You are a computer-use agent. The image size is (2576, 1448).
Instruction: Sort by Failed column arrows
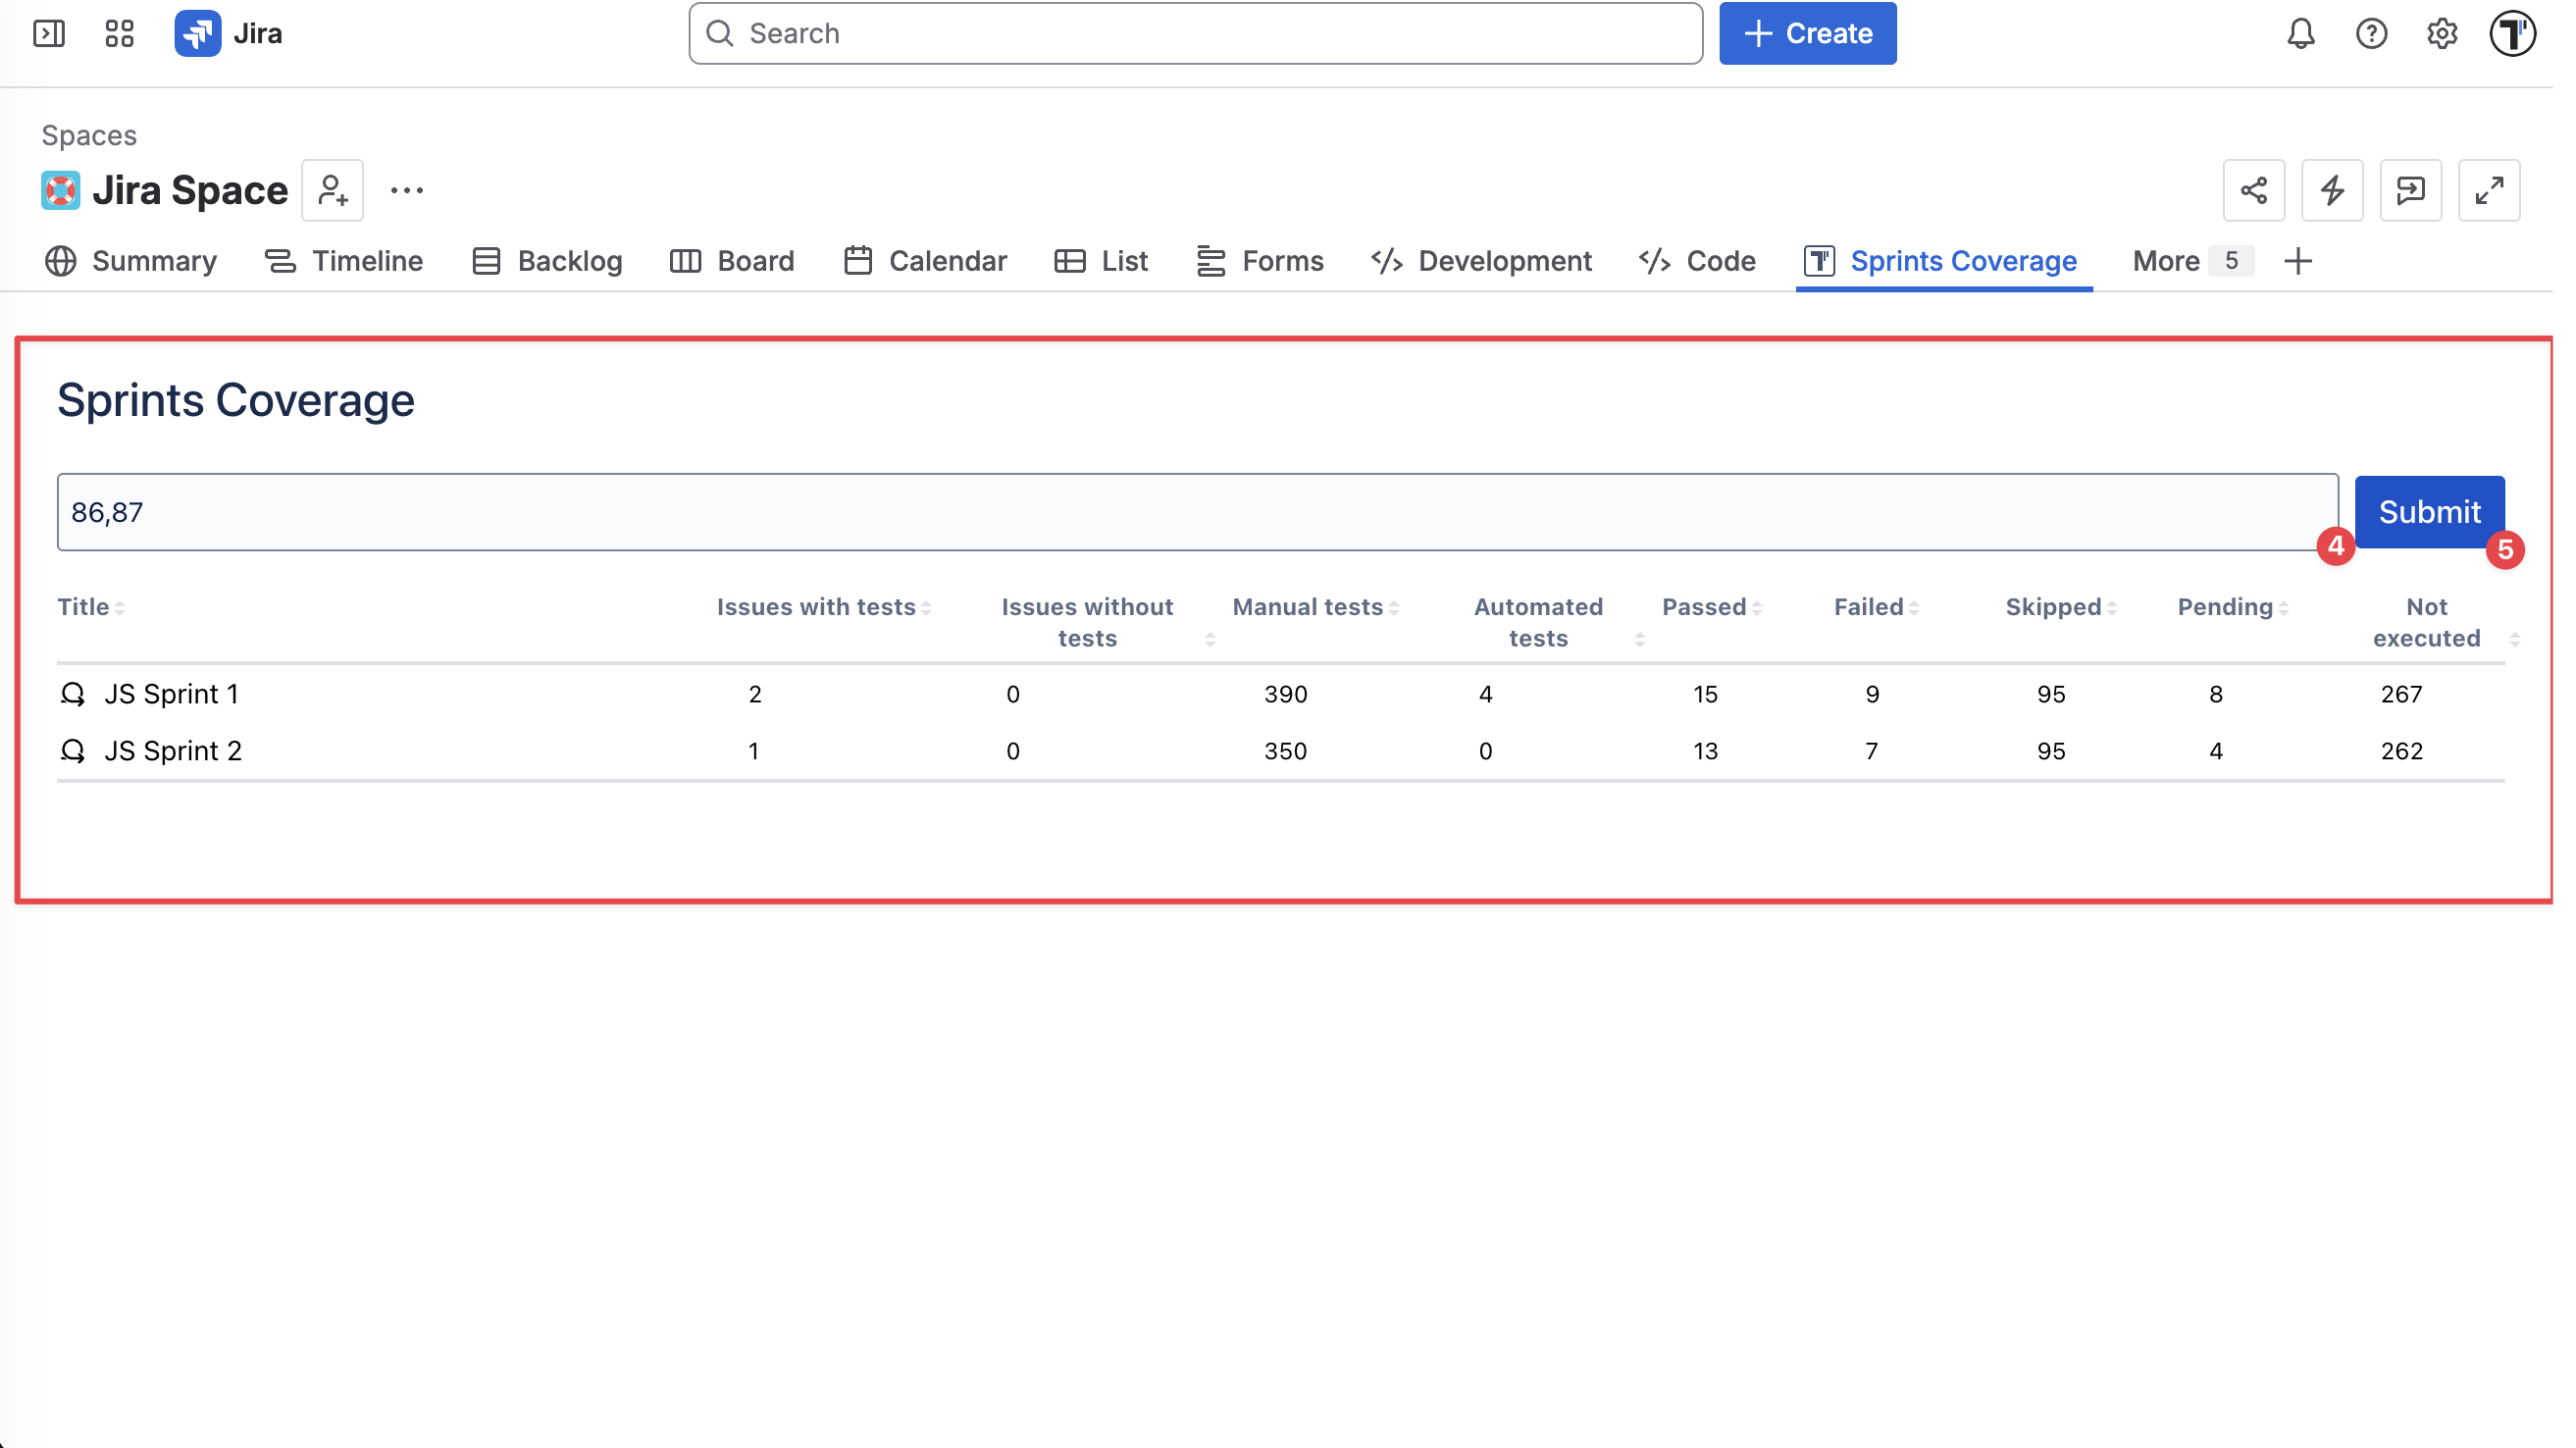point(1914,608)
